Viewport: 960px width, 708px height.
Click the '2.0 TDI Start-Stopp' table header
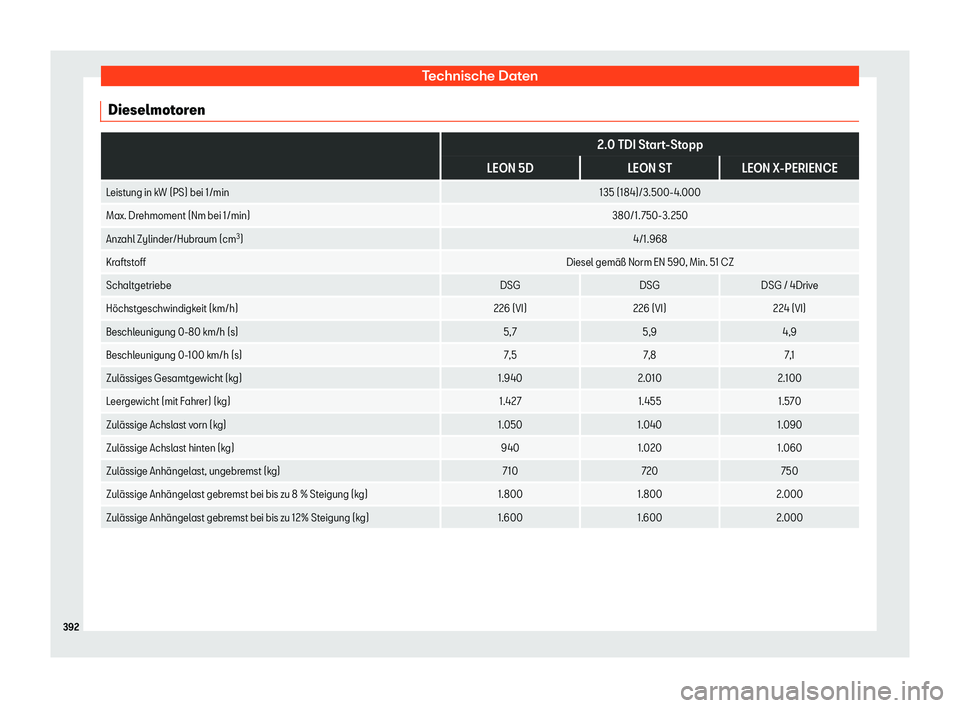click(650, 145)
